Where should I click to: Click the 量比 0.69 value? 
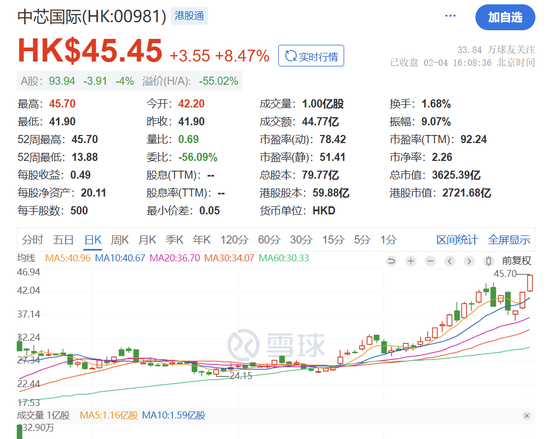[188, 139]
